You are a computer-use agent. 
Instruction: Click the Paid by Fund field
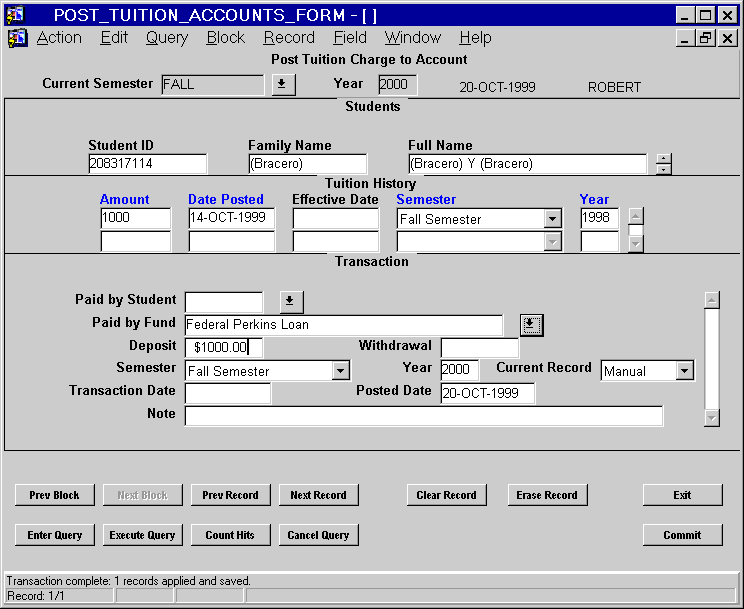[344, 325]
